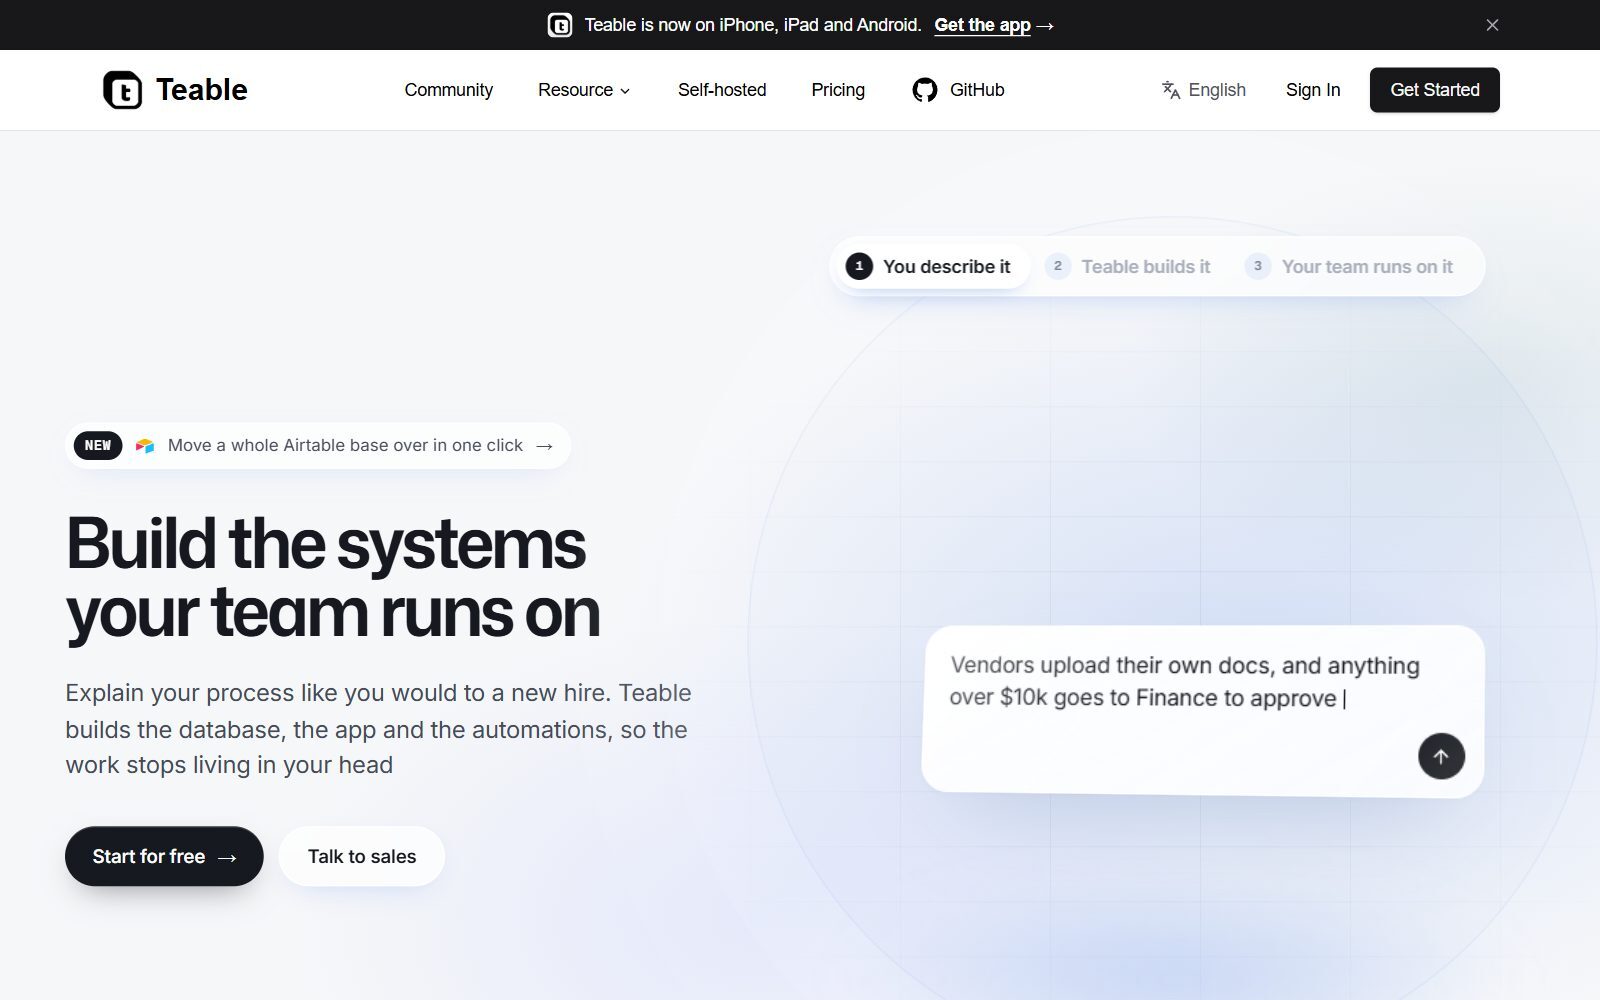Click the Teable wordmark text
The image size is (1600, 1000).
[x=202, y=90]
